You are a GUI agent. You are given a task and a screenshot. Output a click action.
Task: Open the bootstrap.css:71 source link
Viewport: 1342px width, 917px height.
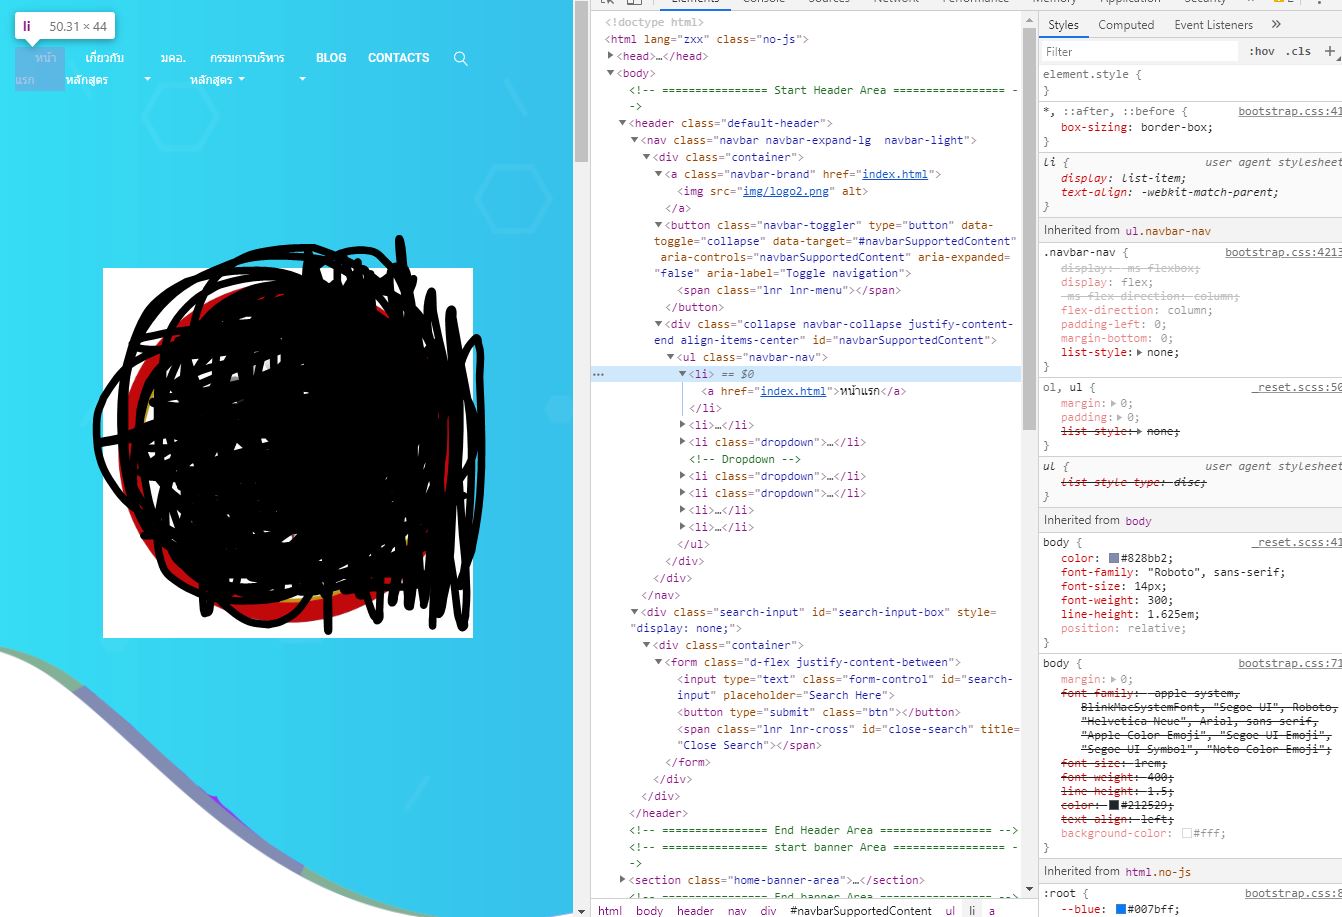pyautogui.click(x=1290, y=663)
